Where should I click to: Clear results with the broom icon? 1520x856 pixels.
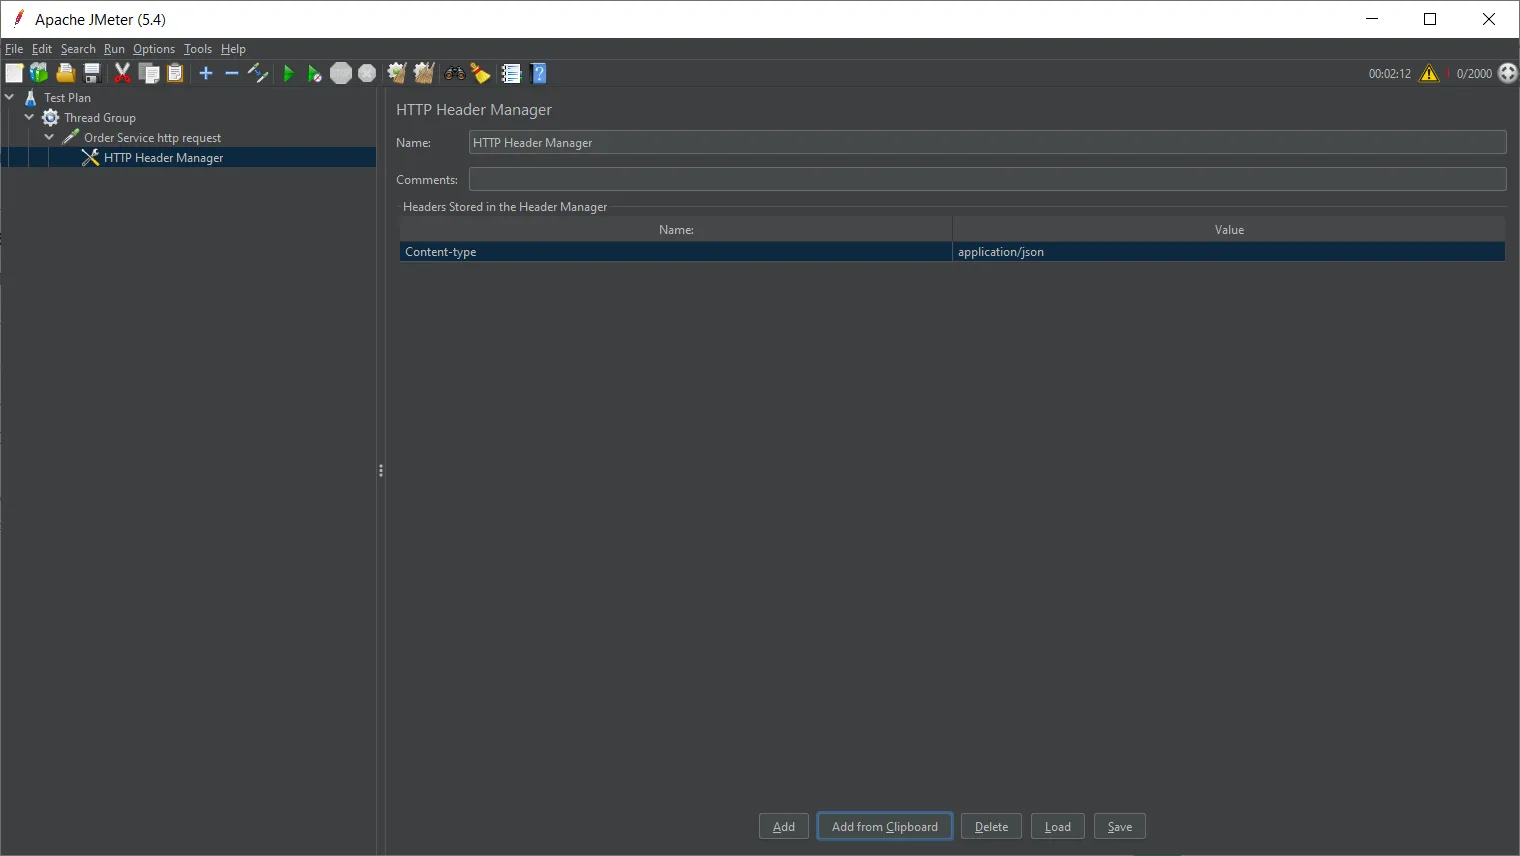pyautogui.click(x=397, y=73)
